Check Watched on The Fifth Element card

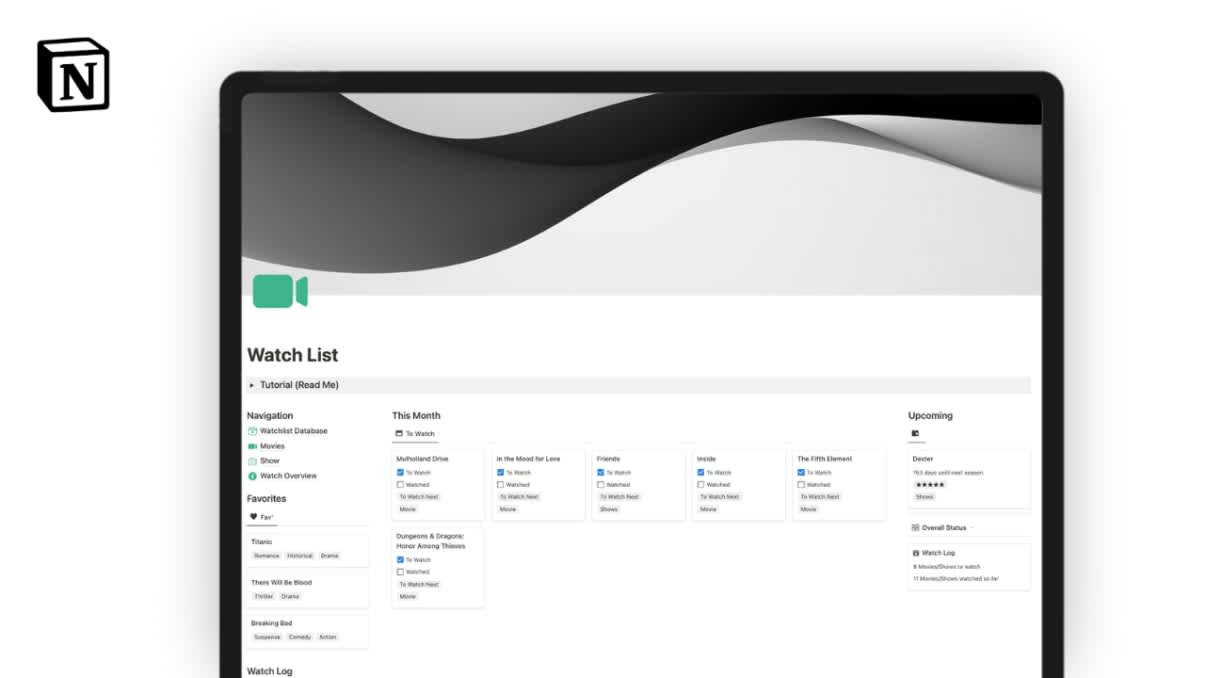point(801,485)
